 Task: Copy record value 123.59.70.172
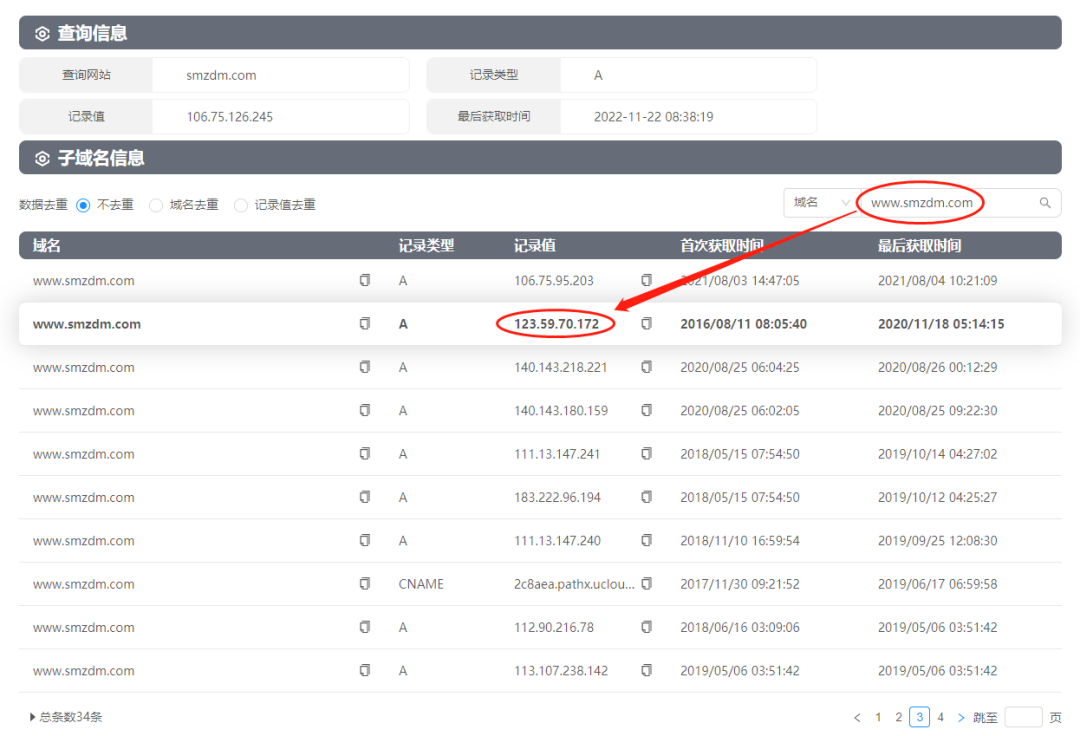[x=646, y=324]
